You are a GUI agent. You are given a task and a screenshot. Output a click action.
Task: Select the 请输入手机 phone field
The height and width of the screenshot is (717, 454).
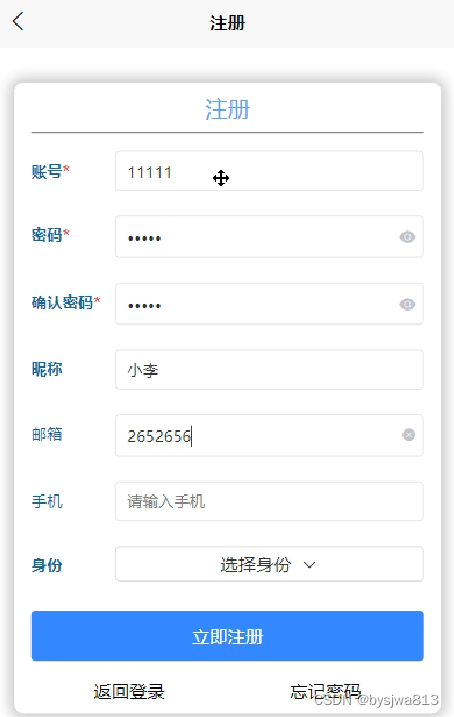click(269, 501)
